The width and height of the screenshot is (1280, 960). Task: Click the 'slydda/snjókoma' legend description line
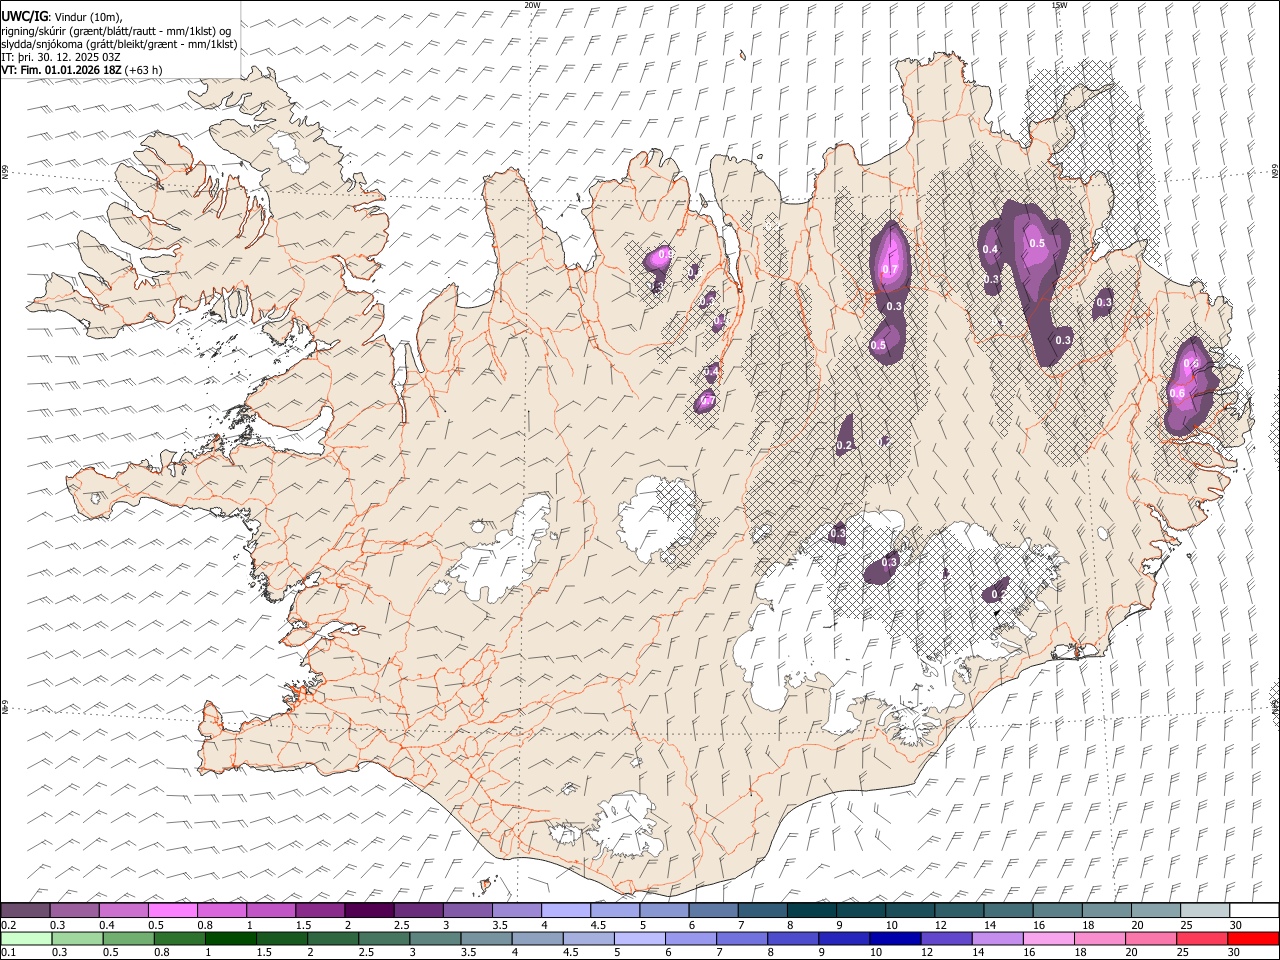click(x=119, y=44)
